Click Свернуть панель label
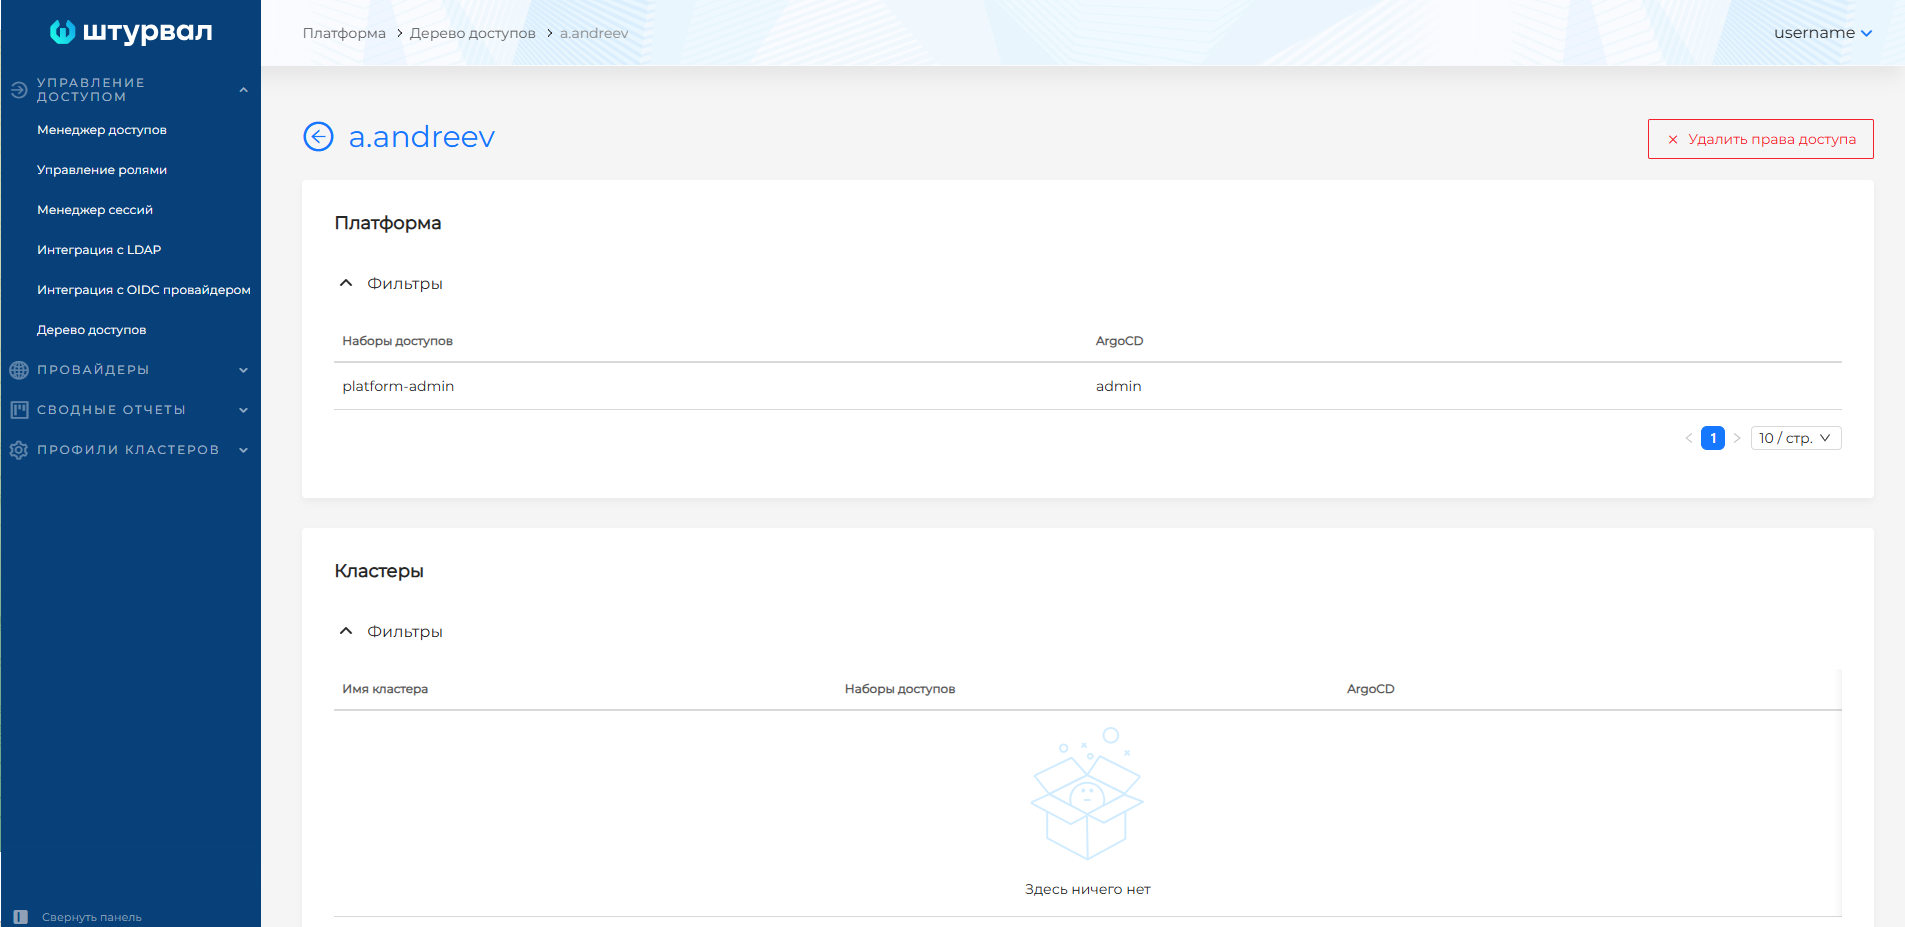This screenshot has height=927, width=1905. click(92, 917)
